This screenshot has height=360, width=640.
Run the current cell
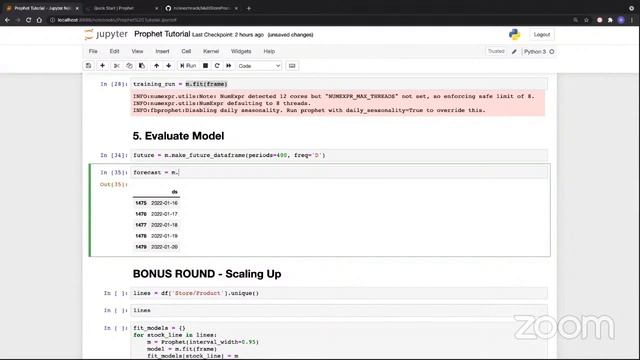(188, 66)
